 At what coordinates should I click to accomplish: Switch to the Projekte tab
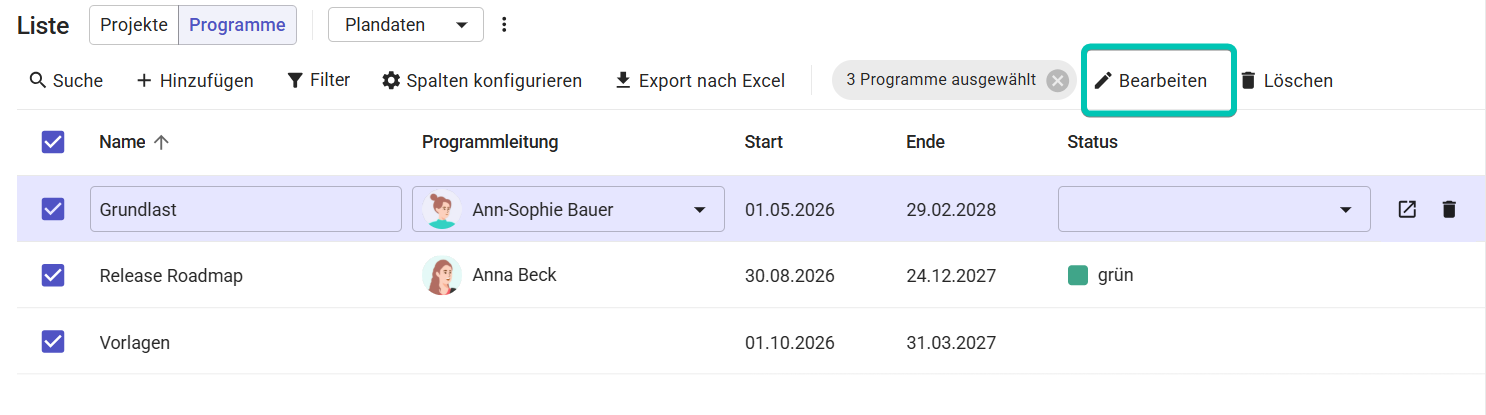click(134, 25)
